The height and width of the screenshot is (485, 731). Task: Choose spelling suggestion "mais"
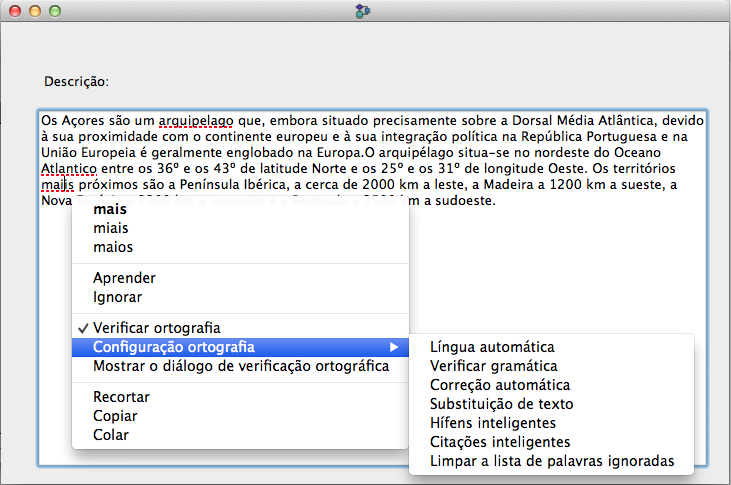[x=110, y=210]
